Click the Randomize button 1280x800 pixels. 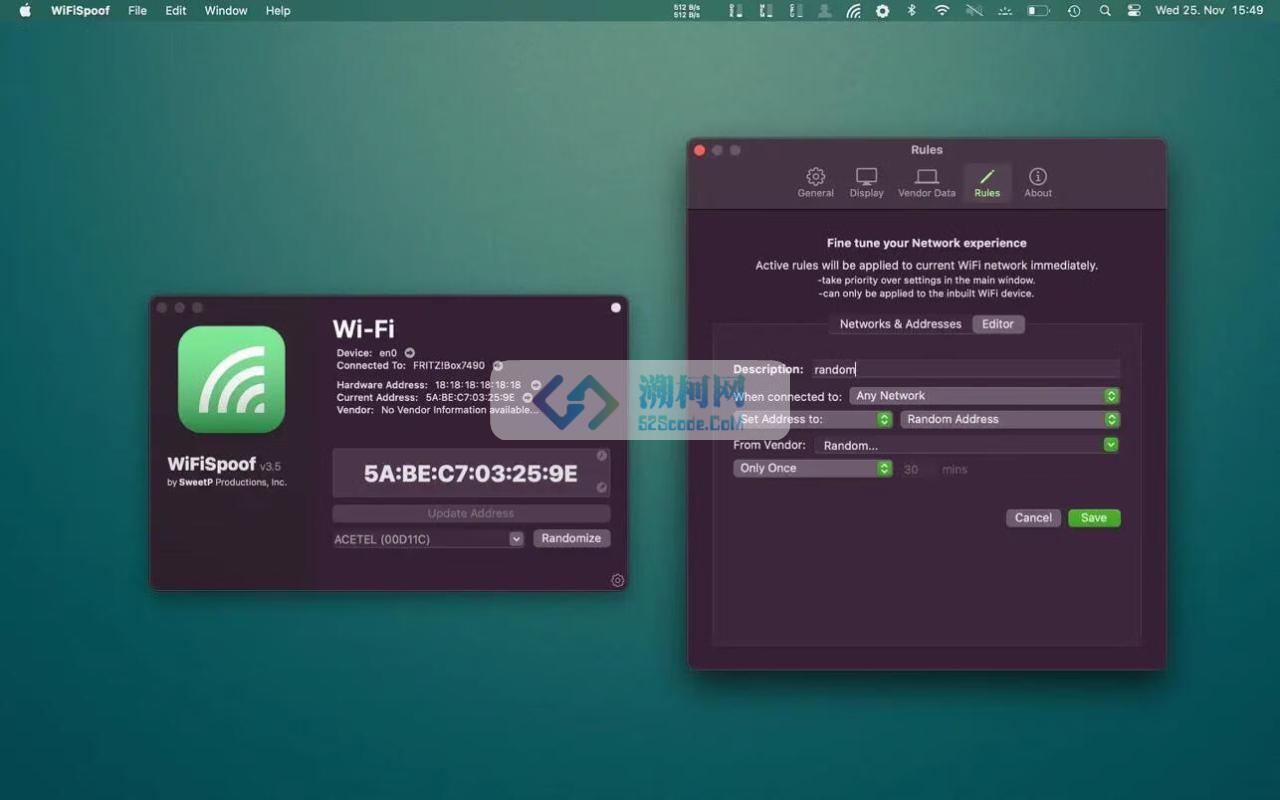tap(571, 538)
